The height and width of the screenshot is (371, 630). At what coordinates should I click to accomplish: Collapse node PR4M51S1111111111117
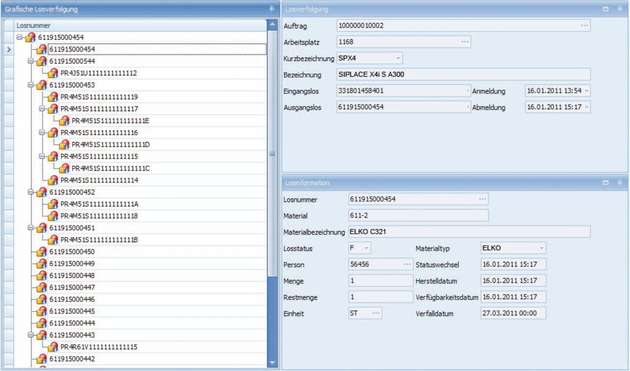pyautogui.click(x=41, y=109)
